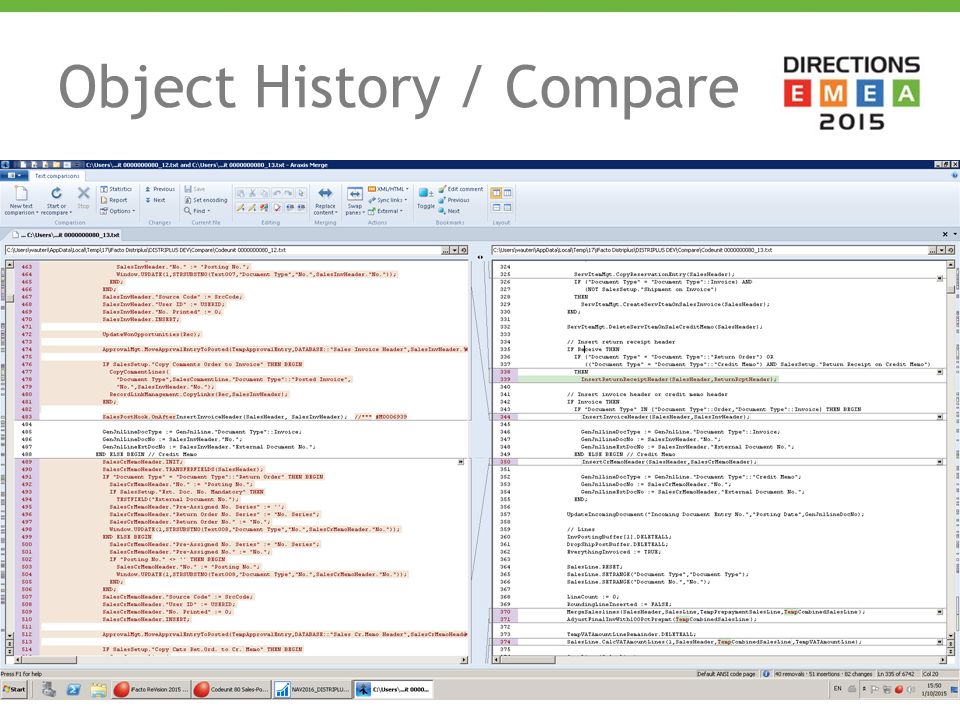The height and width of the screenshot is (720, 960).
Task: Browse for left file with ellipsis button
Action: click(x=445, y=250)
